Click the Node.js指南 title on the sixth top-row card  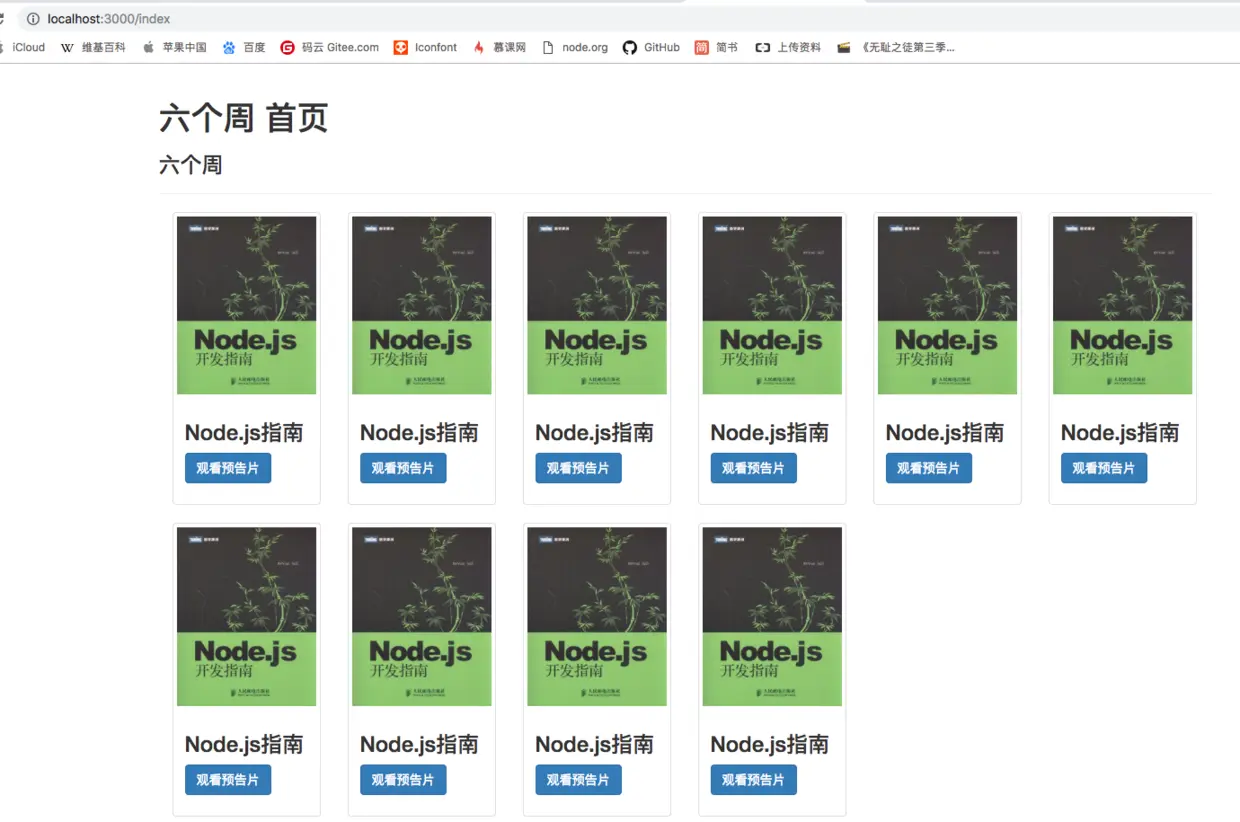[1120, 433]
